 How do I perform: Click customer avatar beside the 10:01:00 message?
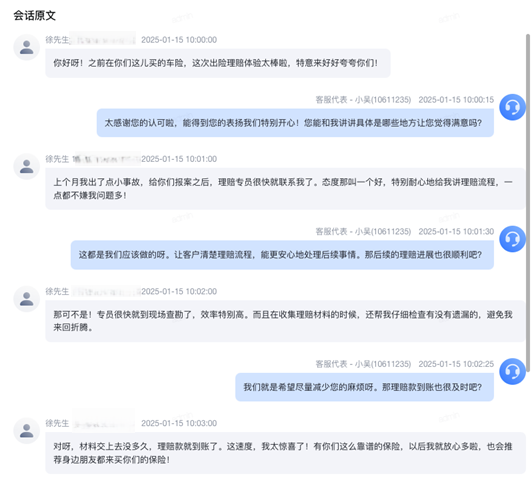coord(26,167)
